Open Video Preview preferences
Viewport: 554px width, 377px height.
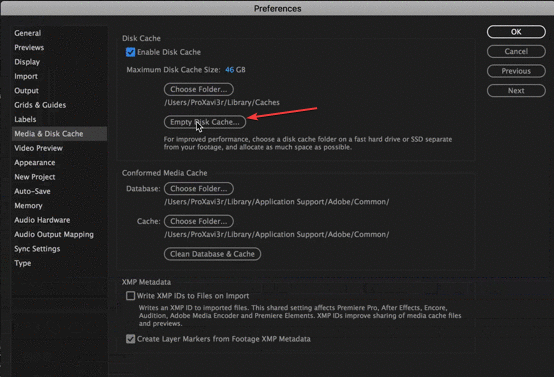coord(38,148)
